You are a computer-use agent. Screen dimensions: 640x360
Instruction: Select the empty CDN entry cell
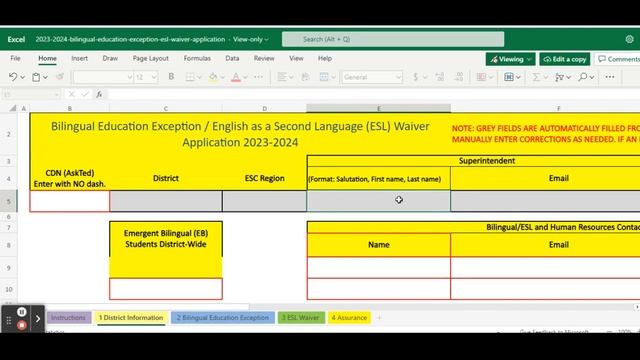[x=69, y=201]
